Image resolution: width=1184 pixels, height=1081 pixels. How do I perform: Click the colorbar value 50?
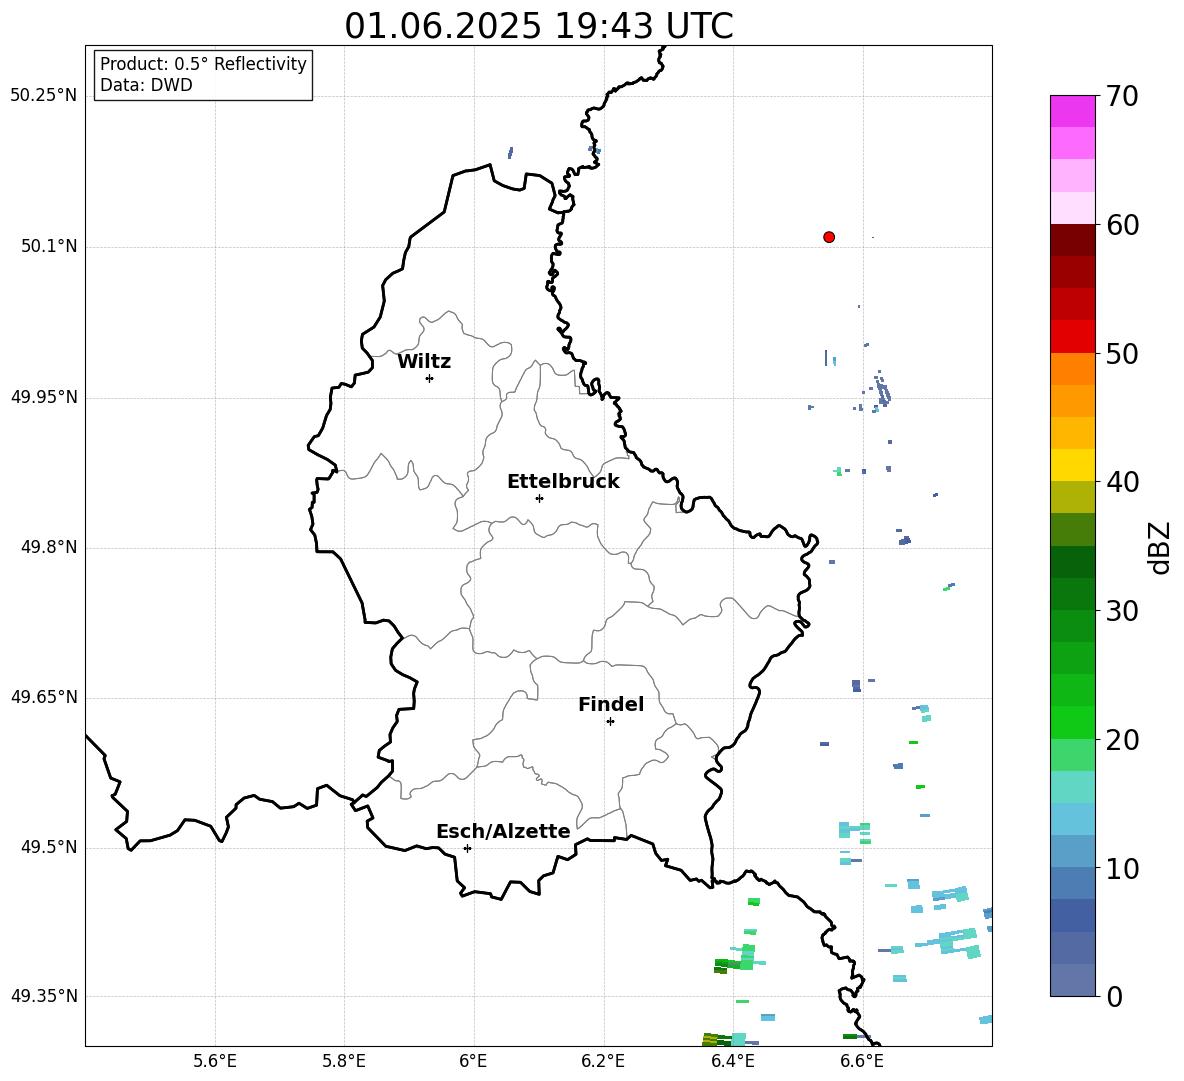point(1122,353)
